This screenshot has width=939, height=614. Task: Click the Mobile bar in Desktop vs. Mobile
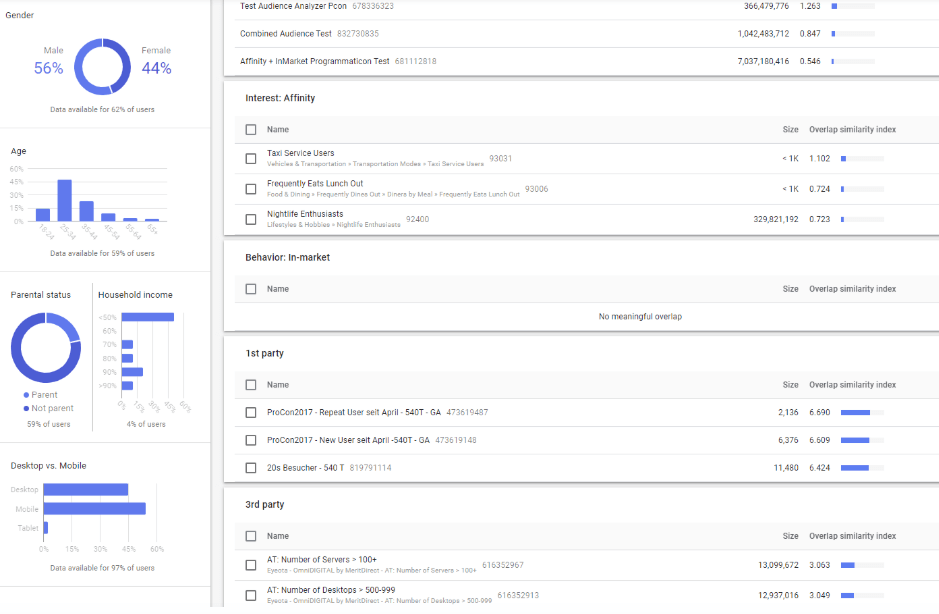tap(94, 508)
